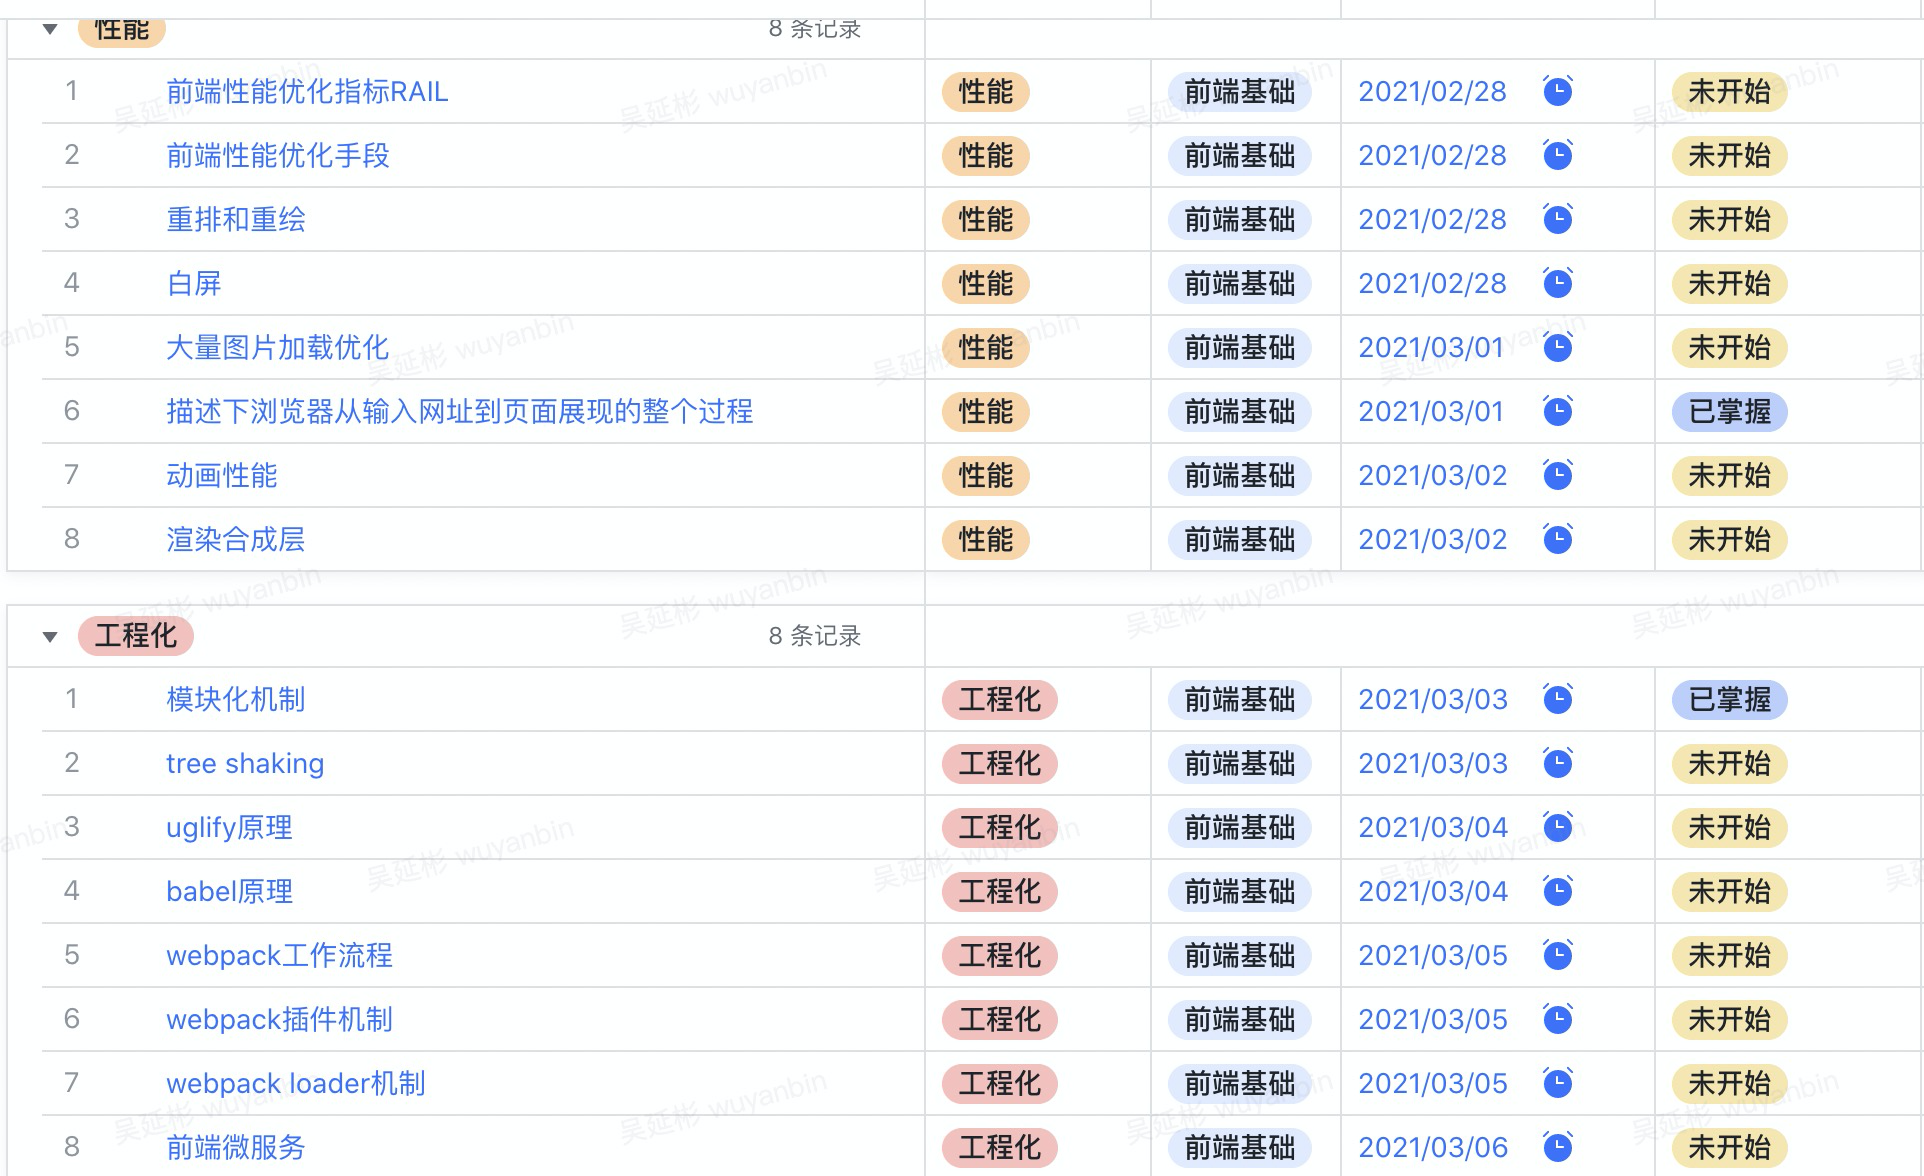Viewport: 1924px width, 1176px height.
Task: Select row number 8 in 工程化 group
Action: [71, 1147]
